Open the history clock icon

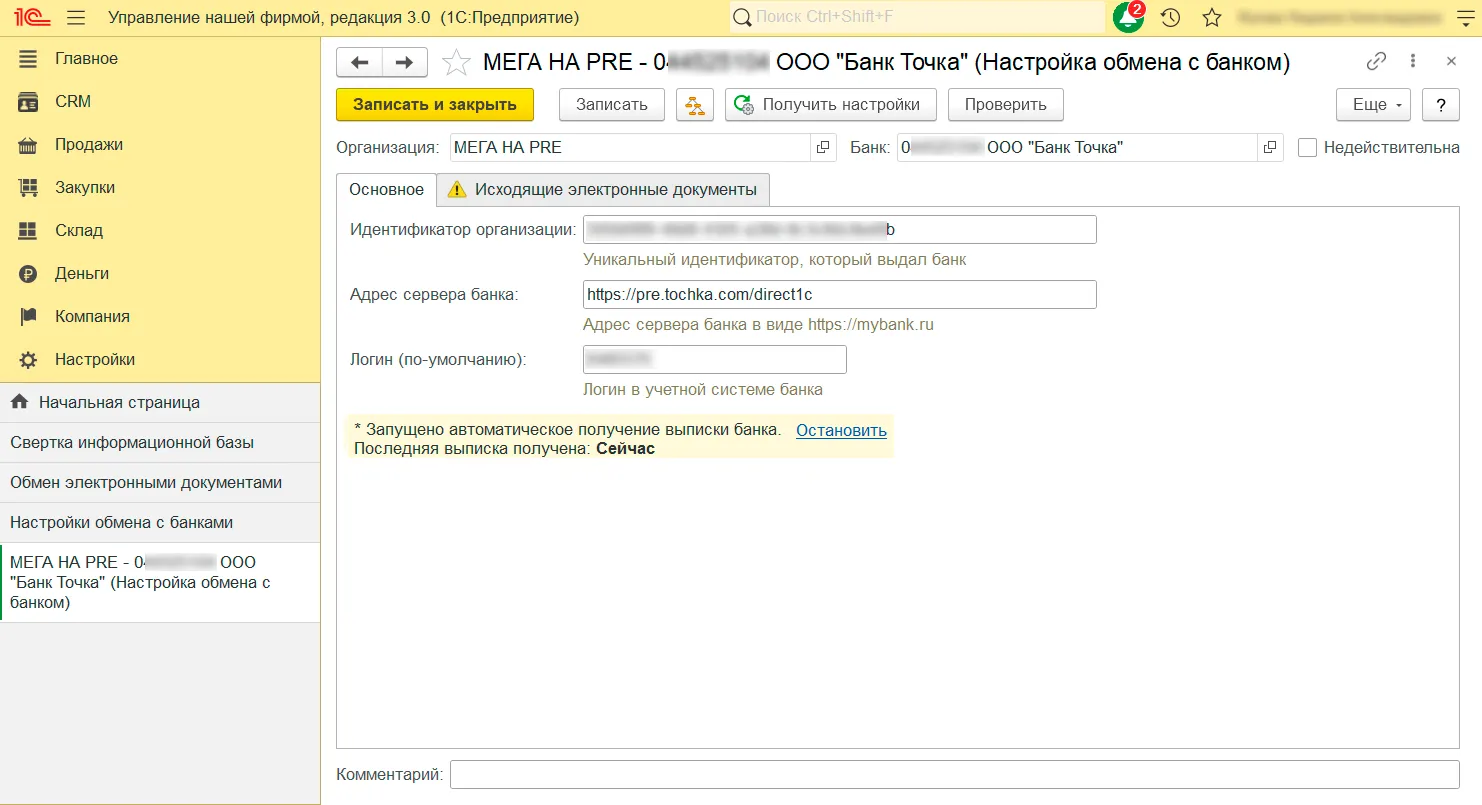tap(1170, 17)
